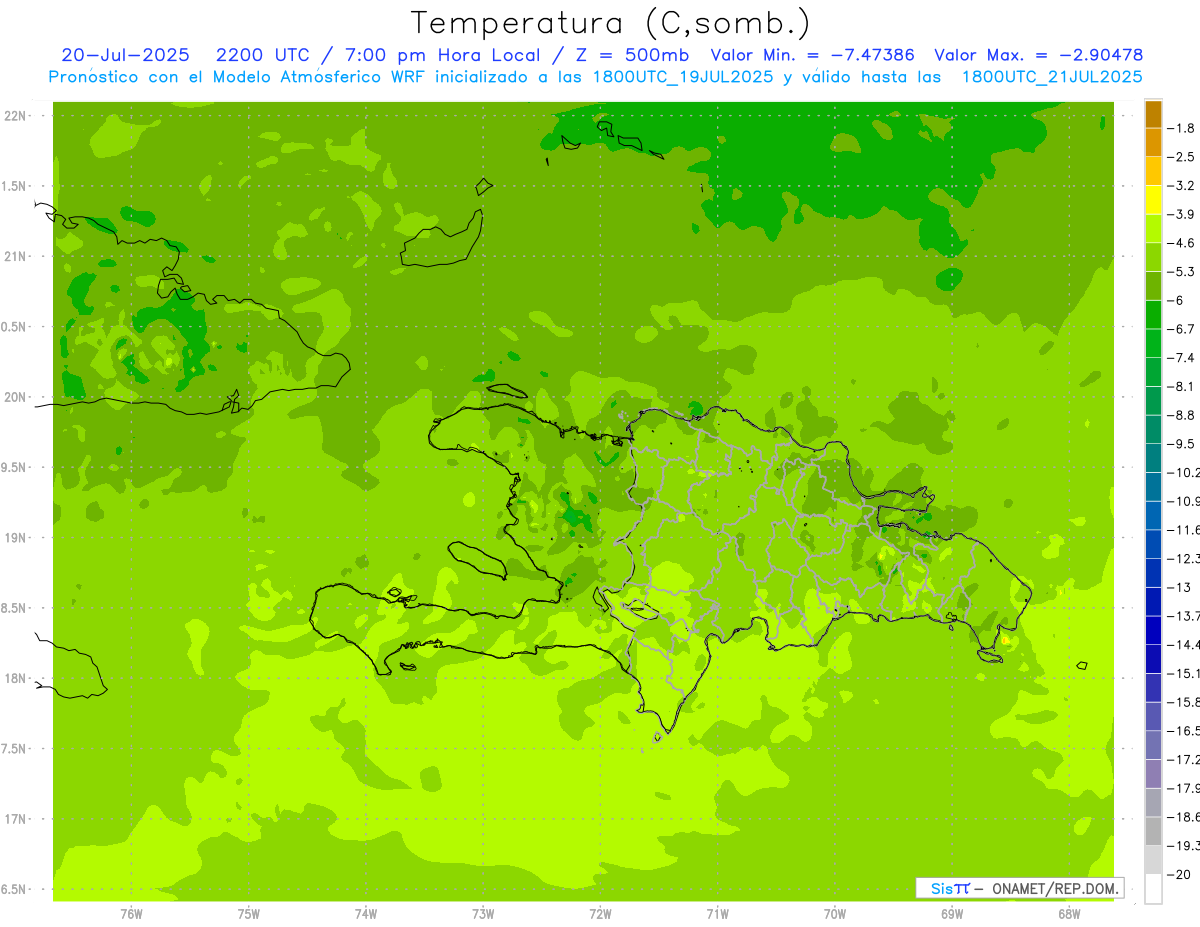Image resolution: width=1200 pixels, height=927 pixels.
Task: Click latitude label '17N'
Action: pyautogui.click(x=16, y=820)
